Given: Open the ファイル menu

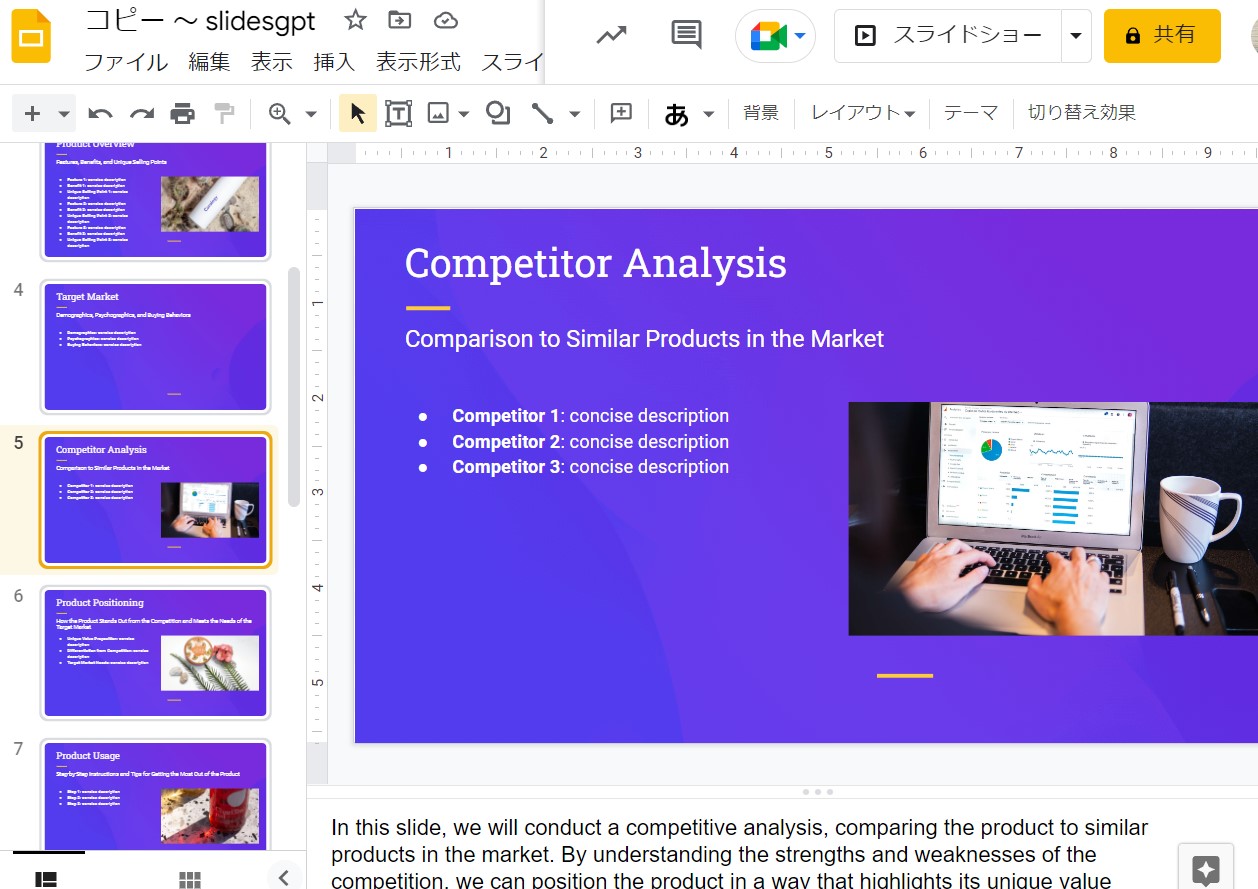Looking at the screenshot, I should tap(125, 61).
